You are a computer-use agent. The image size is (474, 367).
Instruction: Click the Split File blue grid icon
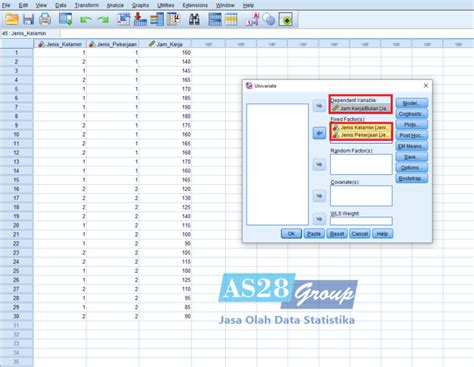(x=215, y=19)
